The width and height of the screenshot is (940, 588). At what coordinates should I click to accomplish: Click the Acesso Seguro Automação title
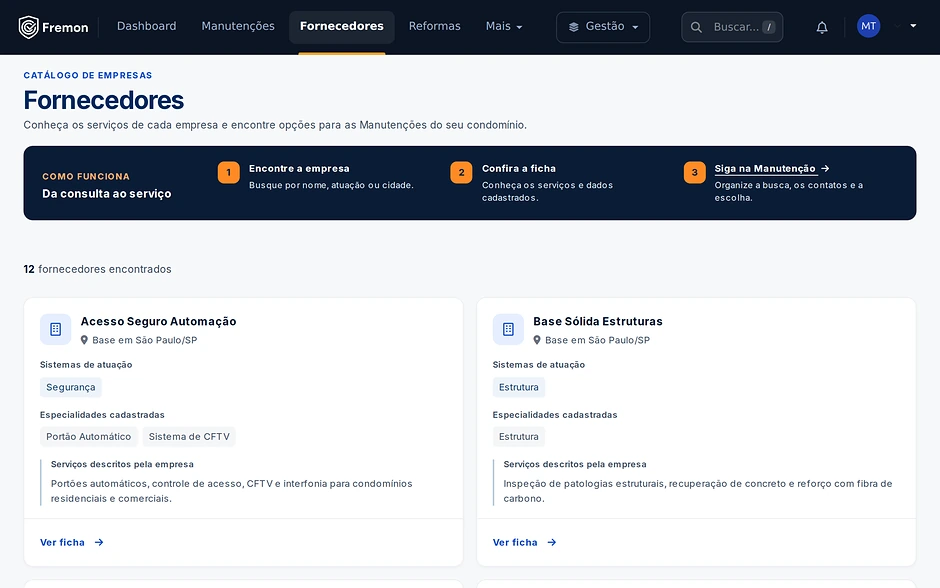click(158, 321)
